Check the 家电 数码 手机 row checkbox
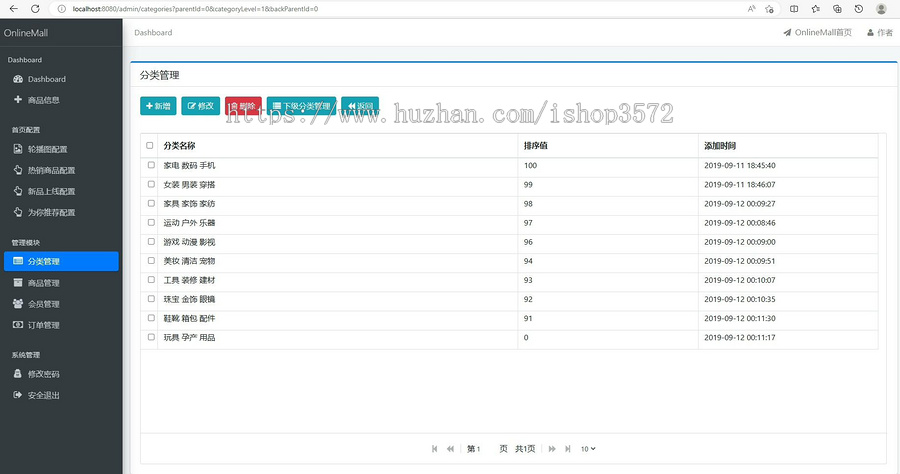The height and width of the screenshot is (474, 900). coord(151,165)
